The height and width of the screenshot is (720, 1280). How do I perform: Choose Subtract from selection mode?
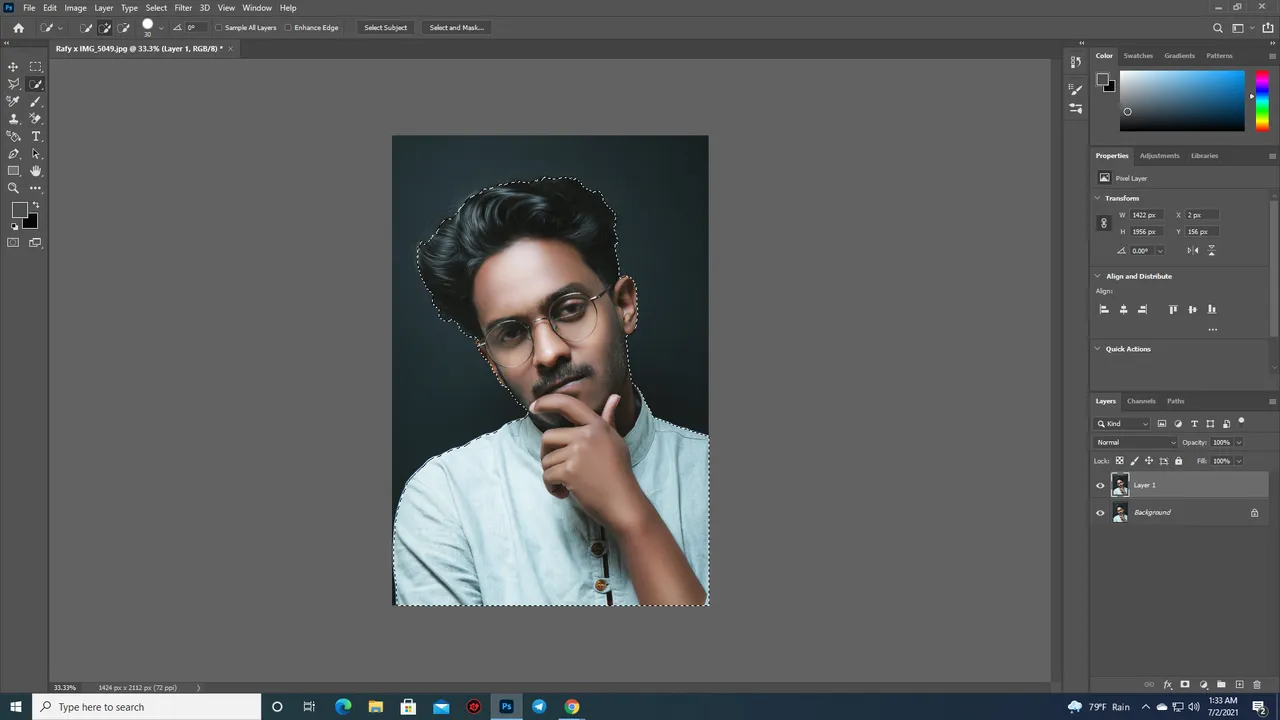(x=124, y=28)
